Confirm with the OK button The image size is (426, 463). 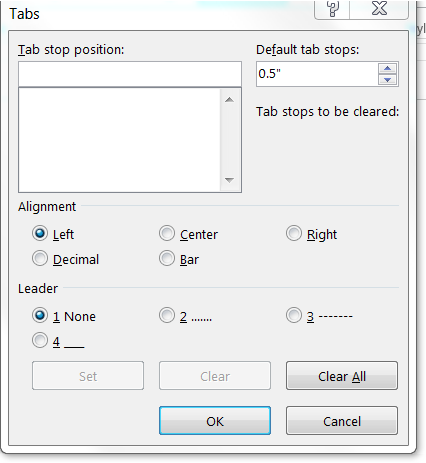(x=215, y=421)
